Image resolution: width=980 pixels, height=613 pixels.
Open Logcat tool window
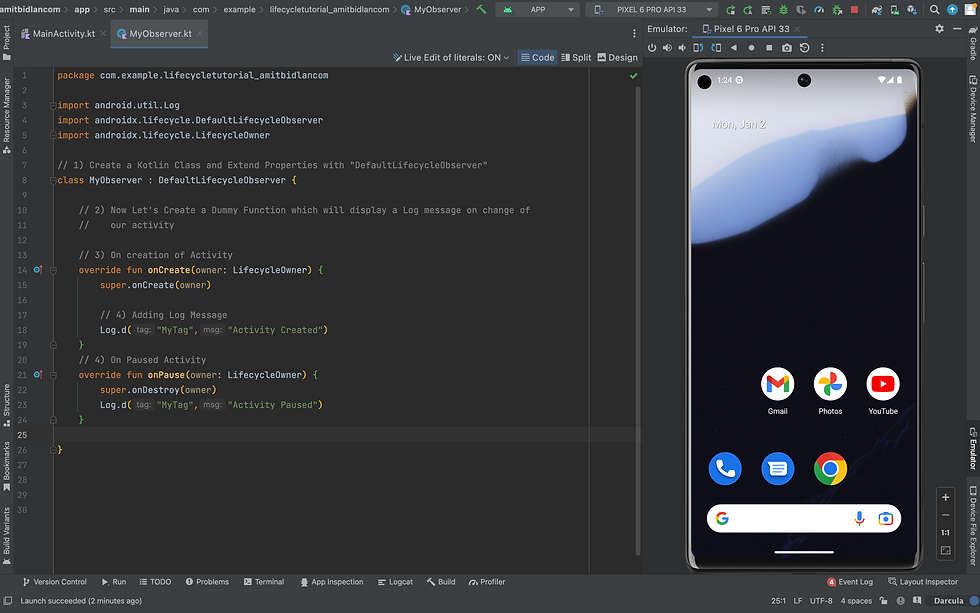[396, 582]
